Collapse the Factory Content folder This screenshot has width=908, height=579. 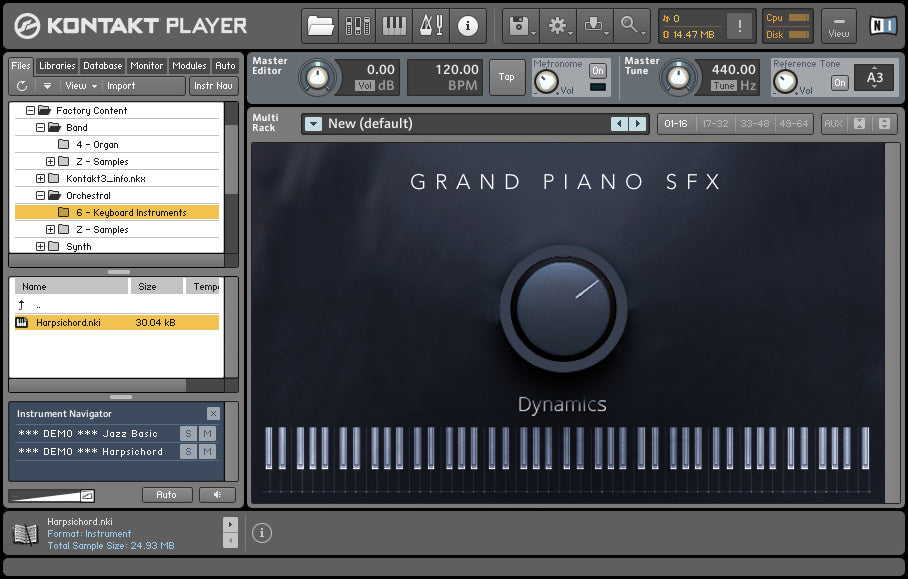[31, 111]
